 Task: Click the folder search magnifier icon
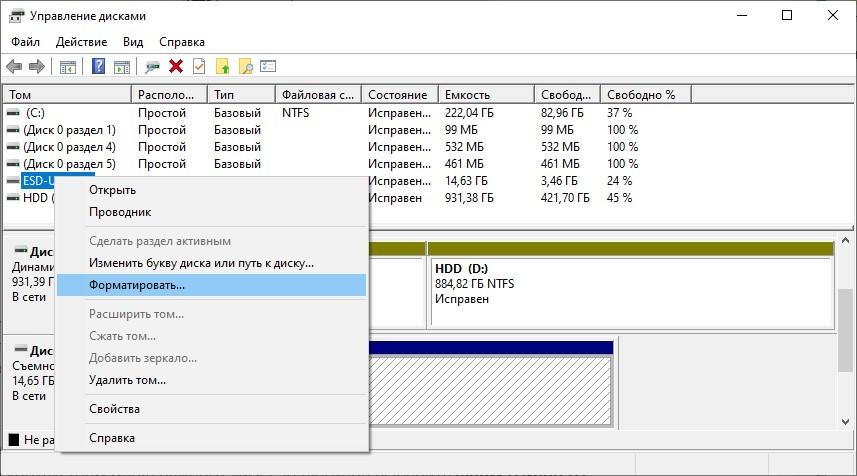pos(246,67)
